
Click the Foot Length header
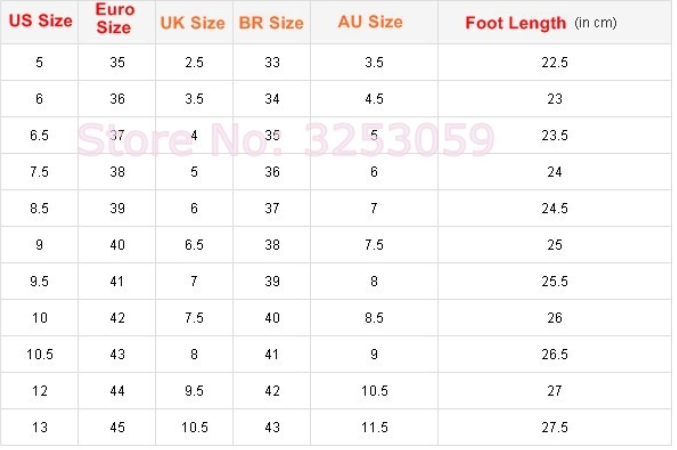click(x=554, y=22)
